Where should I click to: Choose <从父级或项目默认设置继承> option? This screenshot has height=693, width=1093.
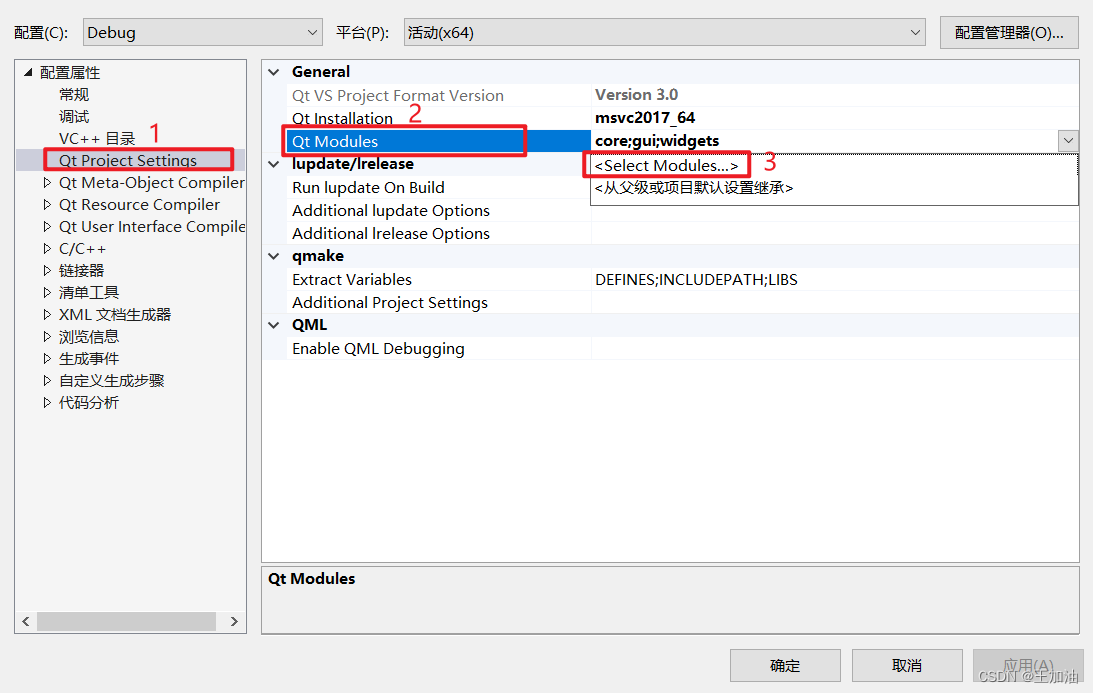694,188
